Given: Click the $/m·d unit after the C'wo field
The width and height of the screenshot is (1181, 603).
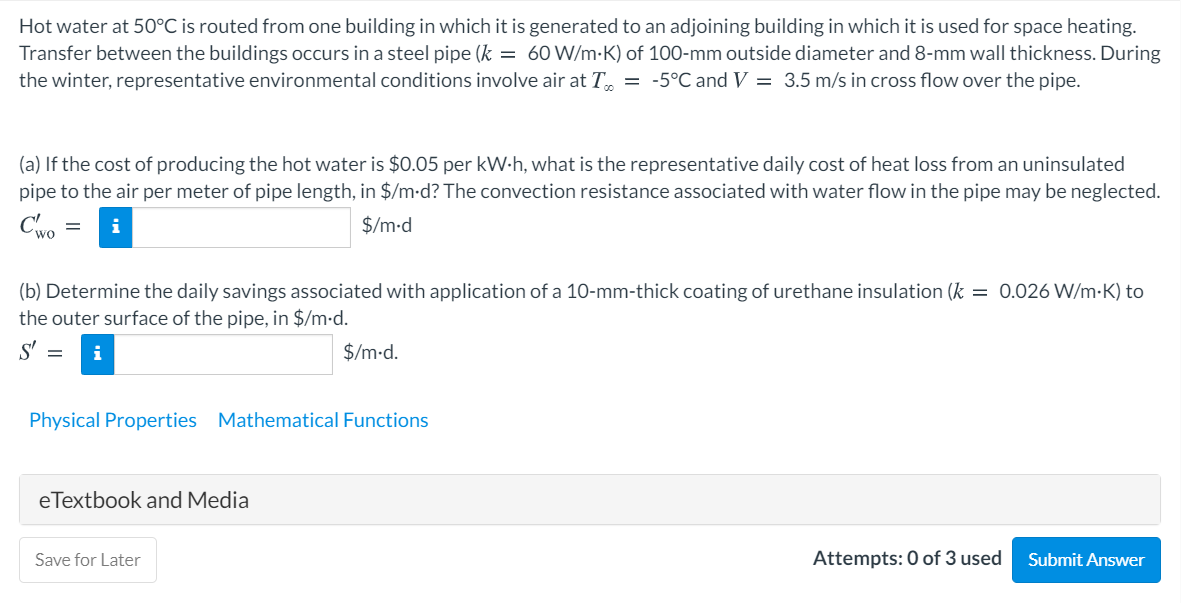Looking at the screenshot, I should point(387,225).
